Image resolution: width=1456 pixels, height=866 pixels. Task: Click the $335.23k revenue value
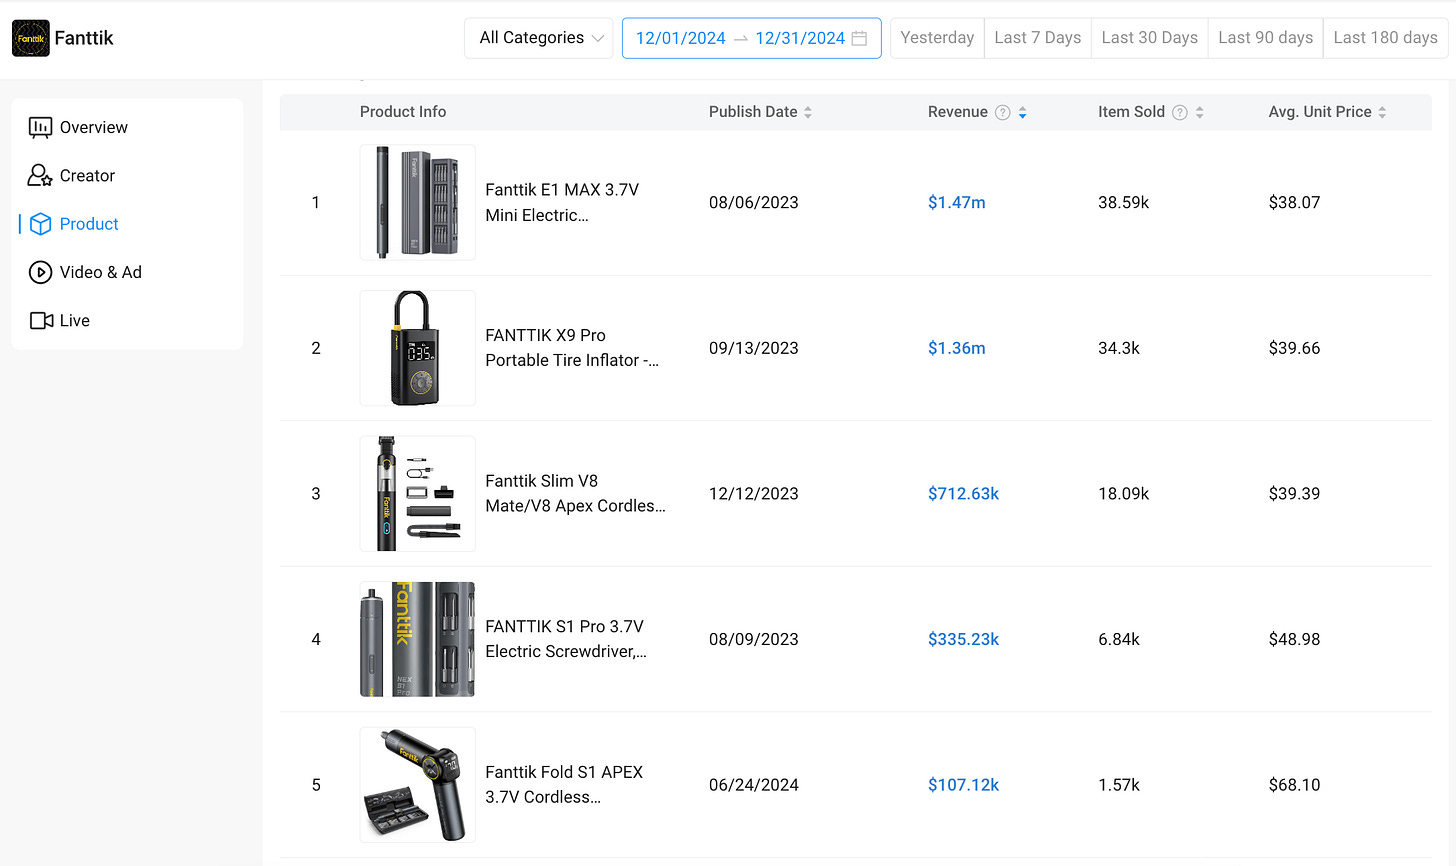click(x=964, y=639)
